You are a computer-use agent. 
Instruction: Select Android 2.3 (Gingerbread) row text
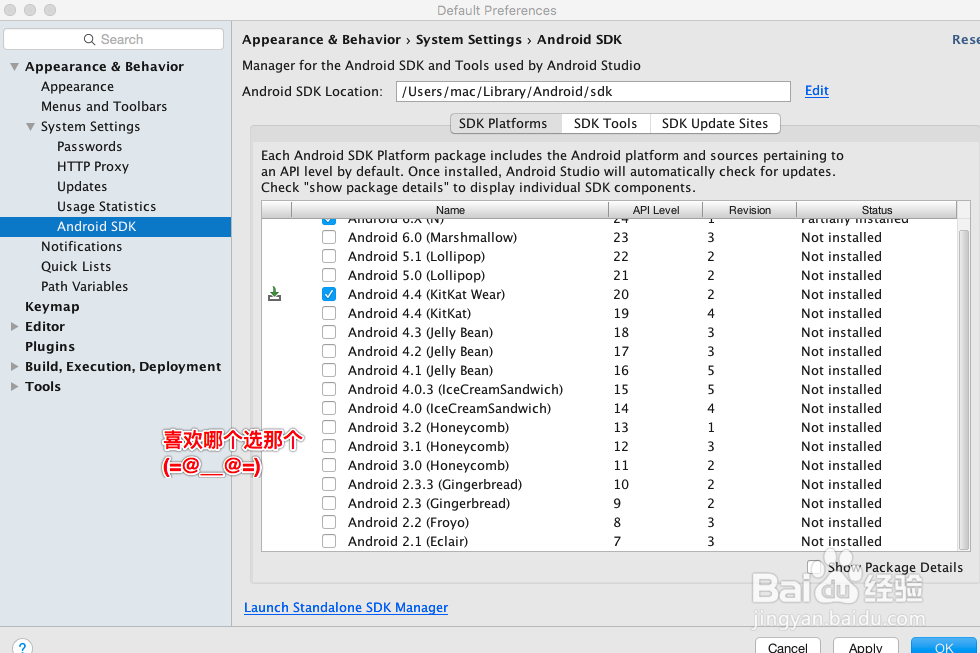429,503
